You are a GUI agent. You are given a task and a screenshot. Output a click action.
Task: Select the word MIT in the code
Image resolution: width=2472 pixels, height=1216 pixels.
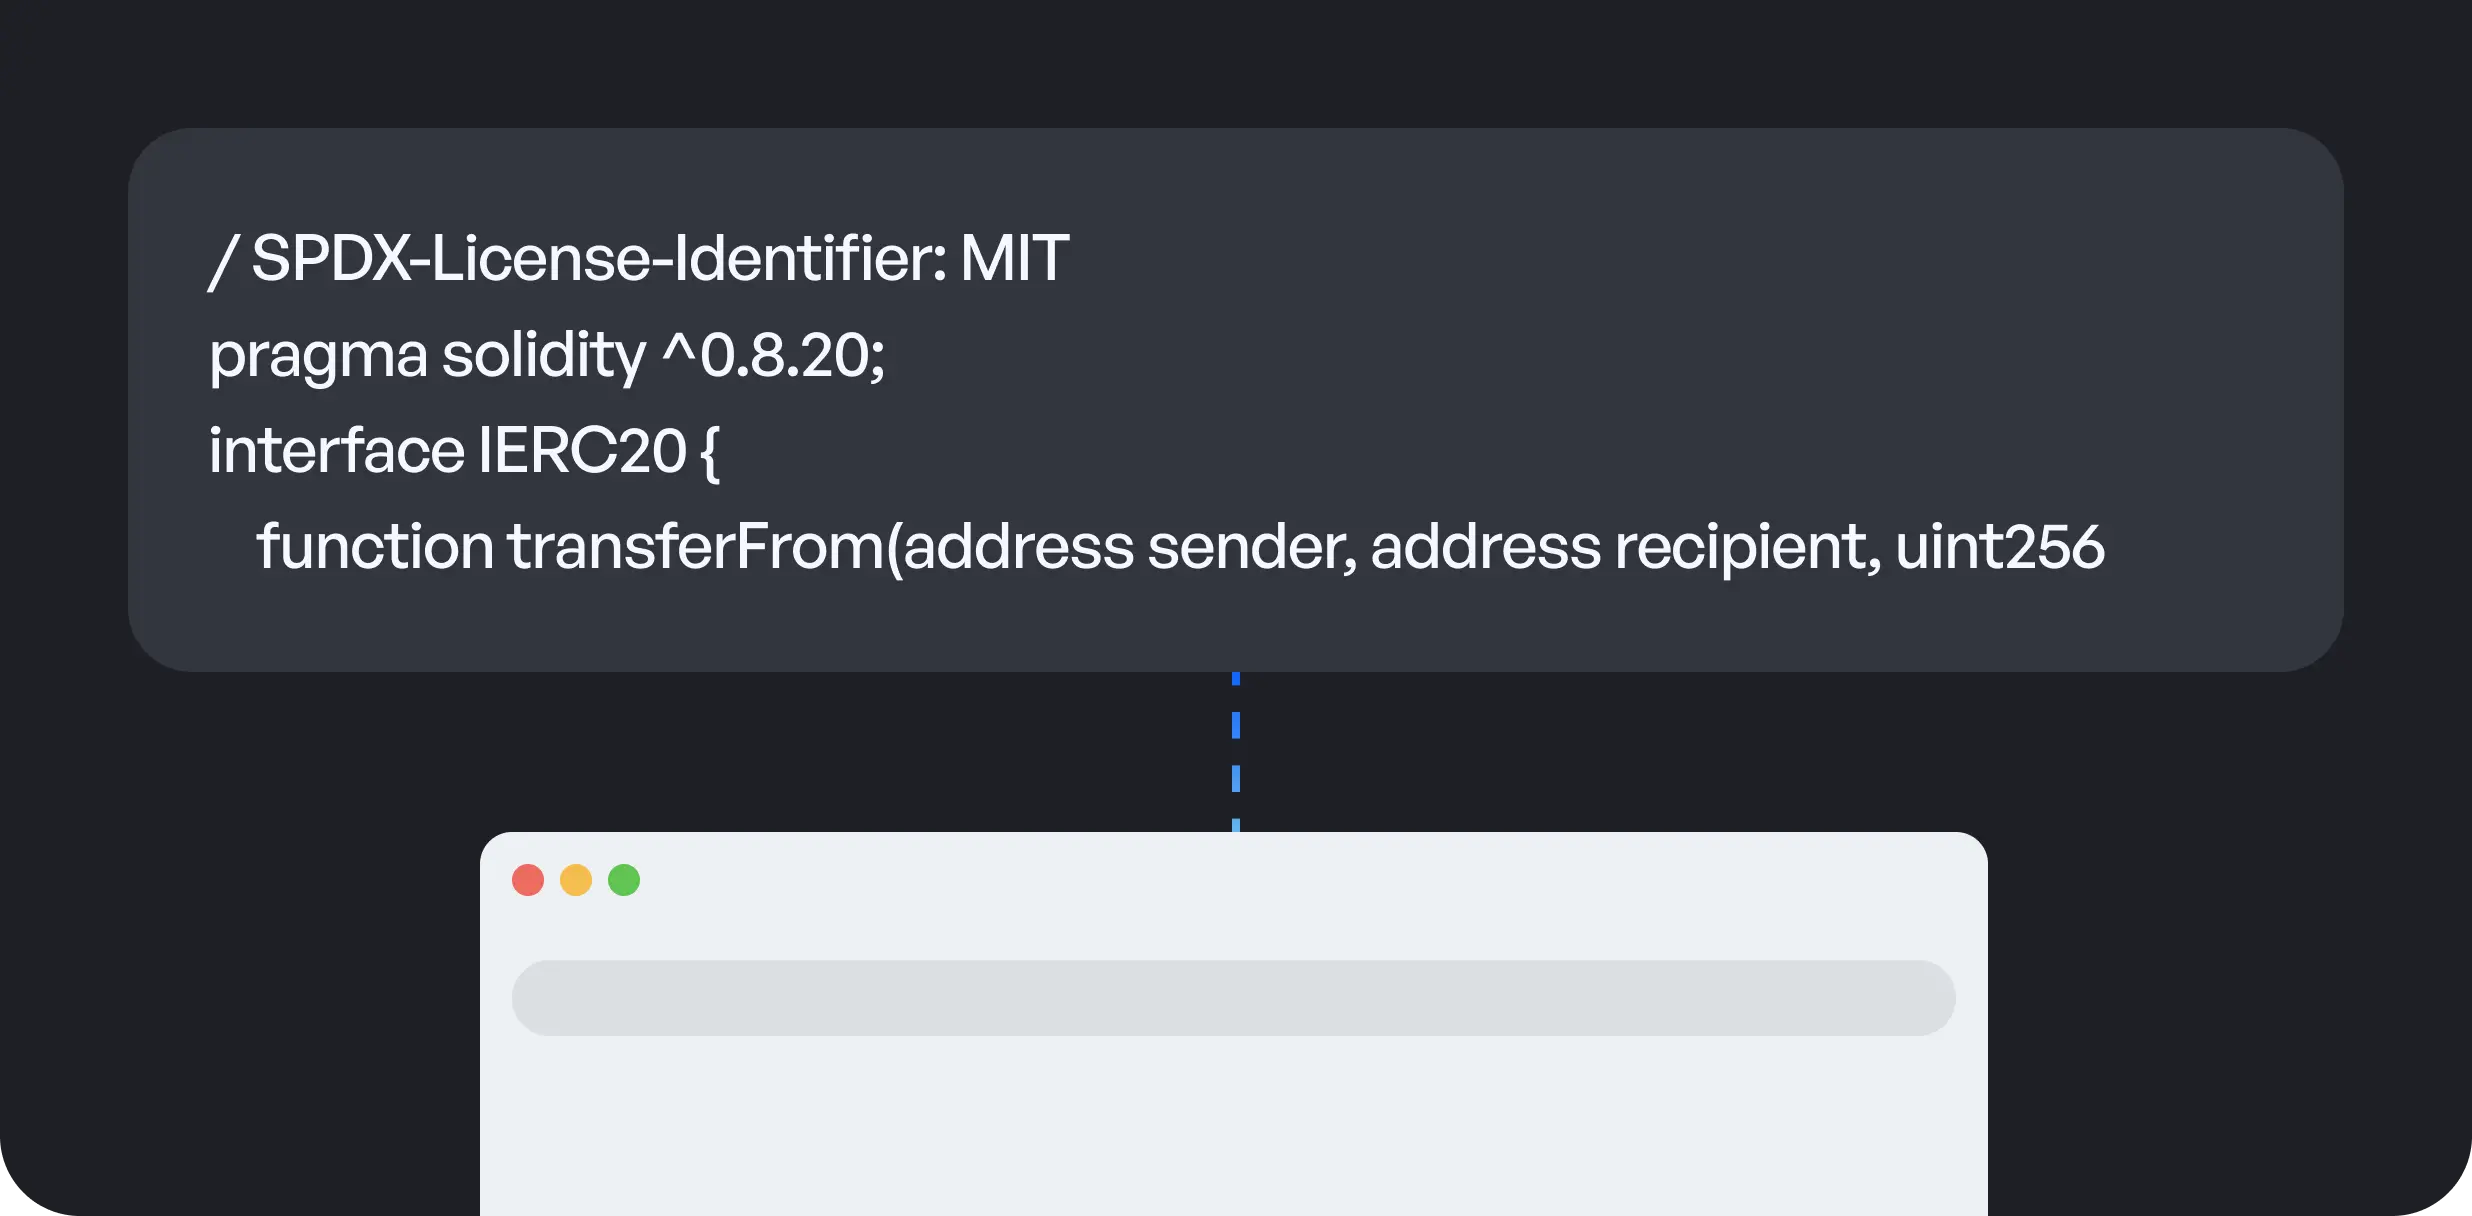1014,259
